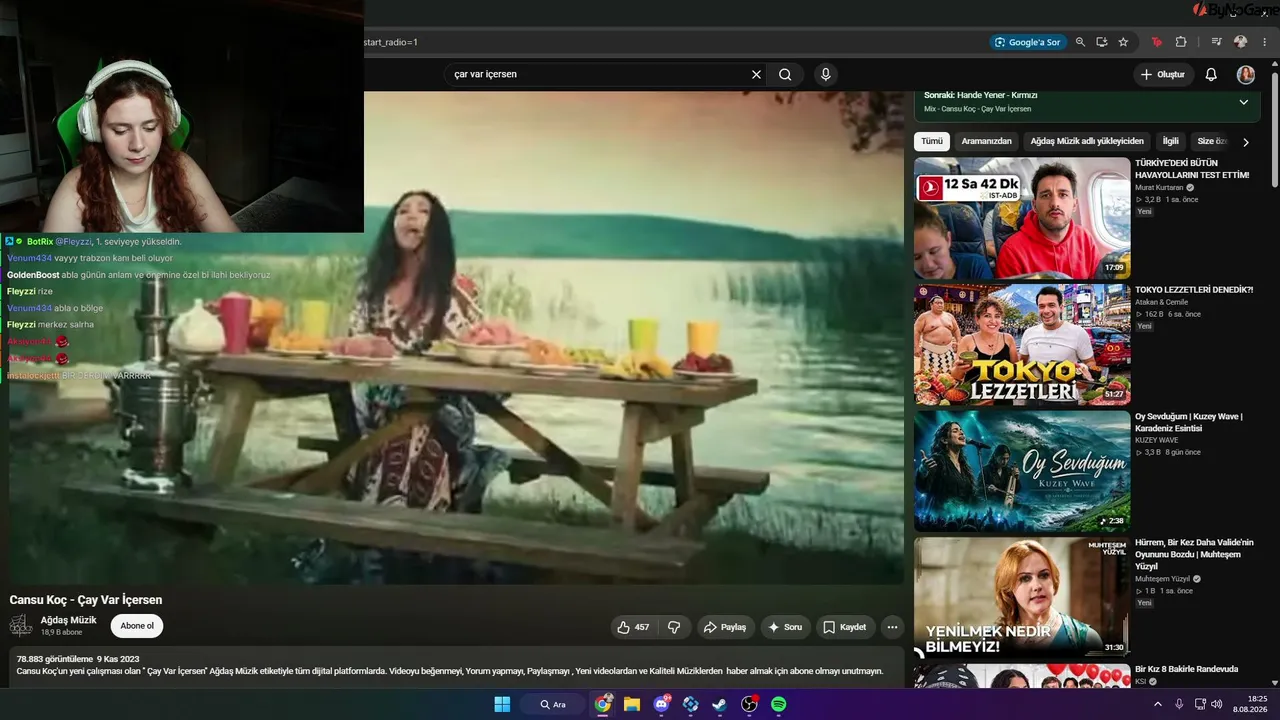Open the Bir Kız 8 Bakirle Randevuda title

tap(1186, 669)
